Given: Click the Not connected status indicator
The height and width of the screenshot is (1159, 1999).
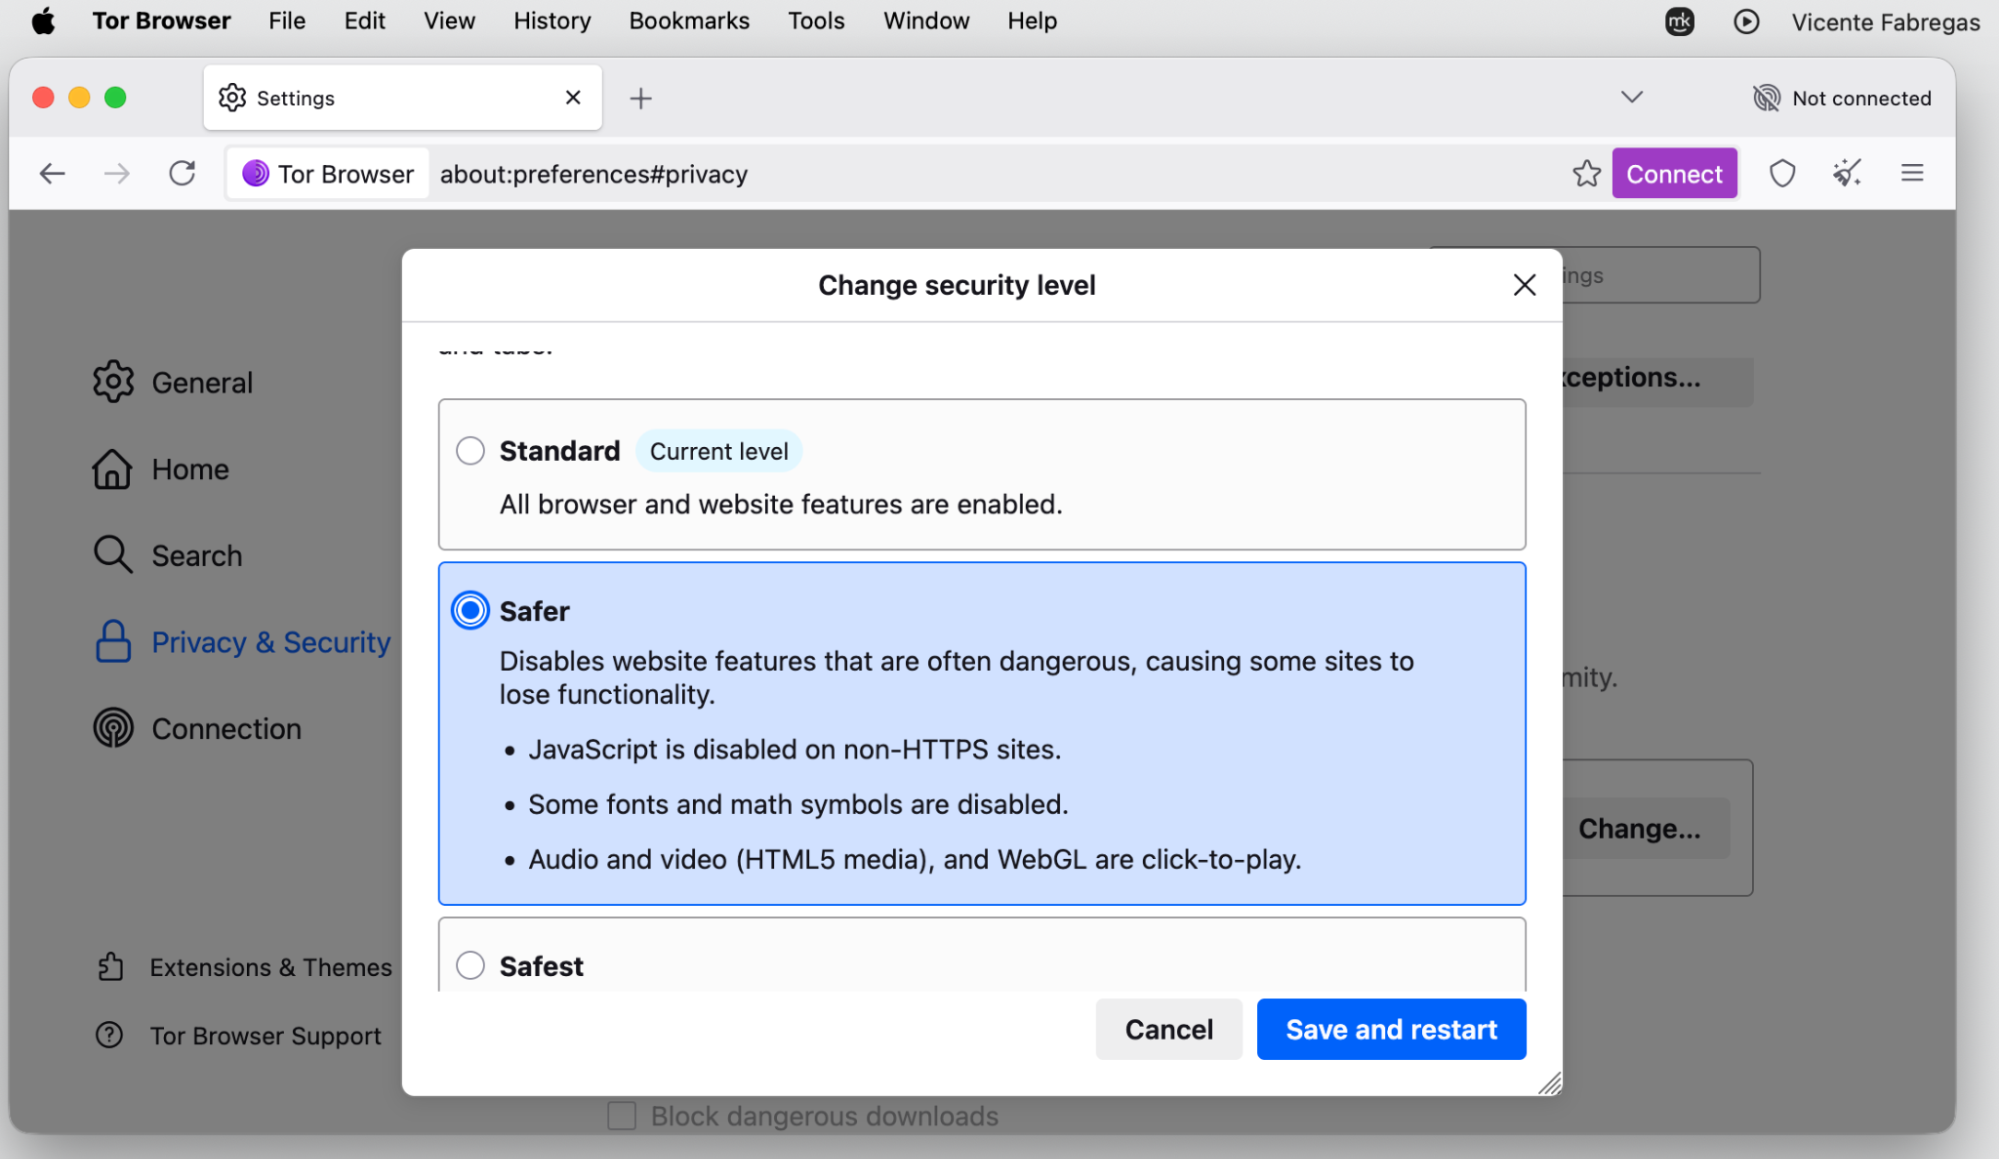Looking at the screenshot, I should point(1842,98).
